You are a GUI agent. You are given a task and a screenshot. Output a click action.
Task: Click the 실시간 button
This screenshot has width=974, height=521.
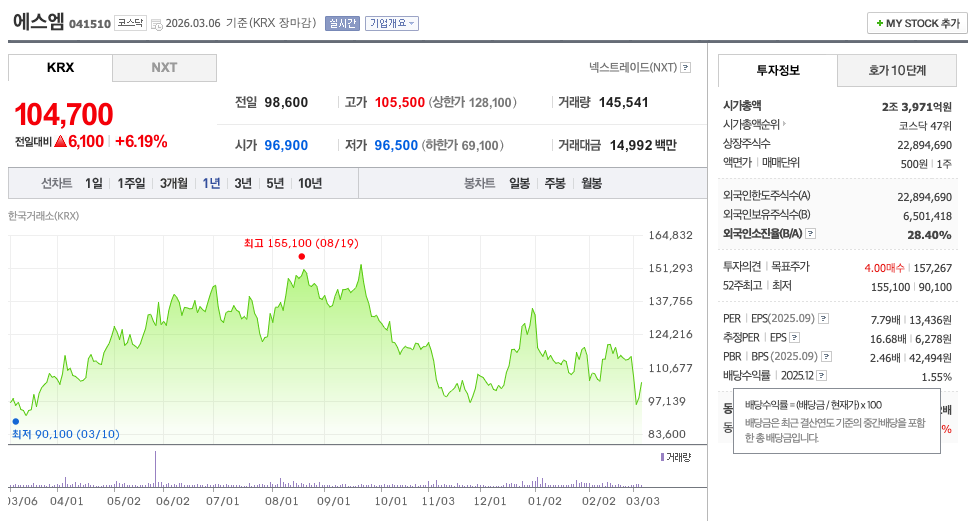click(x=342, y=24)
